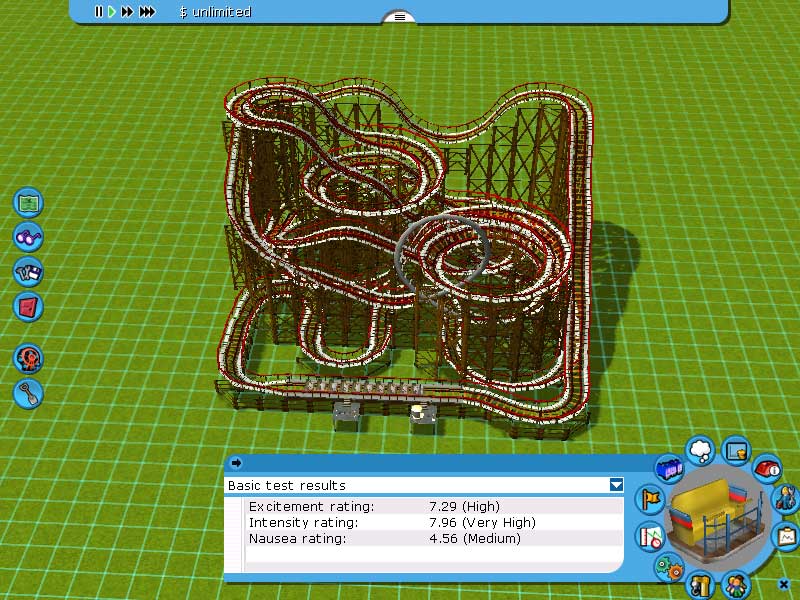The image size is (800, 600).
Task: Open the clipboard graph icon
Action: (x=788, y=536)
